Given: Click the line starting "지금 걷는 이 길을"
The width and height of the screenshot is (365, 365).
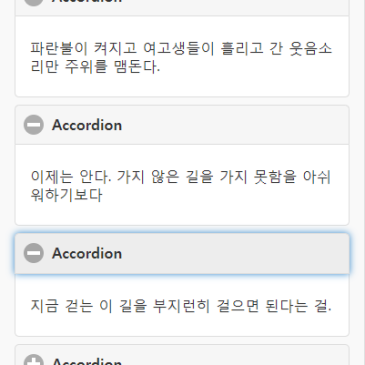Looking at the screenshot, I should pos(181,305).
